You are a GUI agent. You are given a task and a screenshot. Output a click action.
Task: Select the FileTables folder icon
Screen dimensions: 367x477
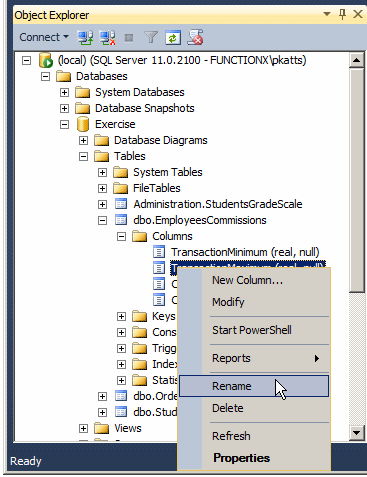120,188
